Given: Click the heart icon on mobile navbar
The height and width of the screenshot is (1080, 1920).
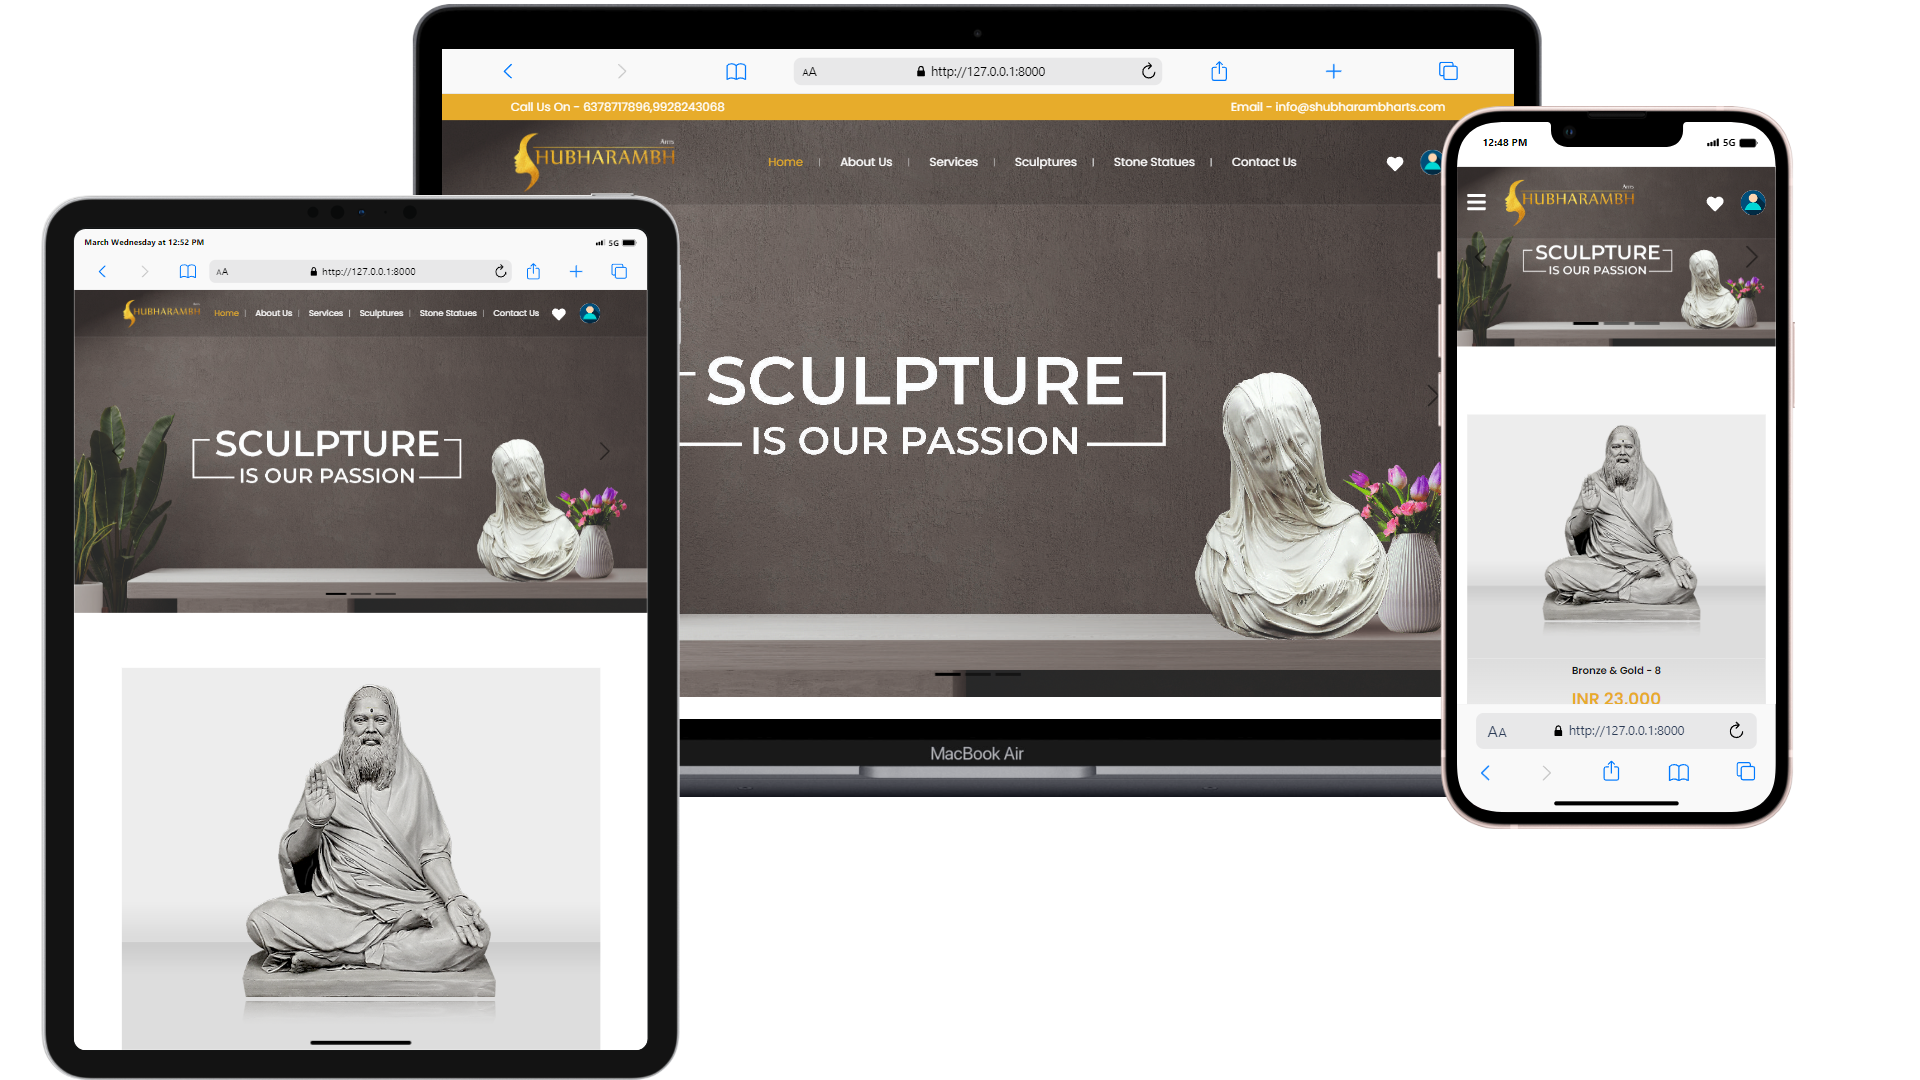Looking at the screenshot, I should coord(1714,203).
